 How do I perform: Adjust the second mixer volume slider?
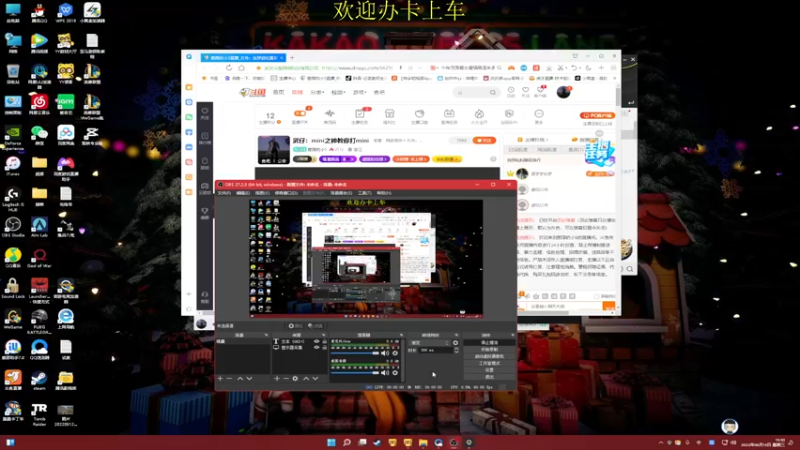tap(355, 373)
